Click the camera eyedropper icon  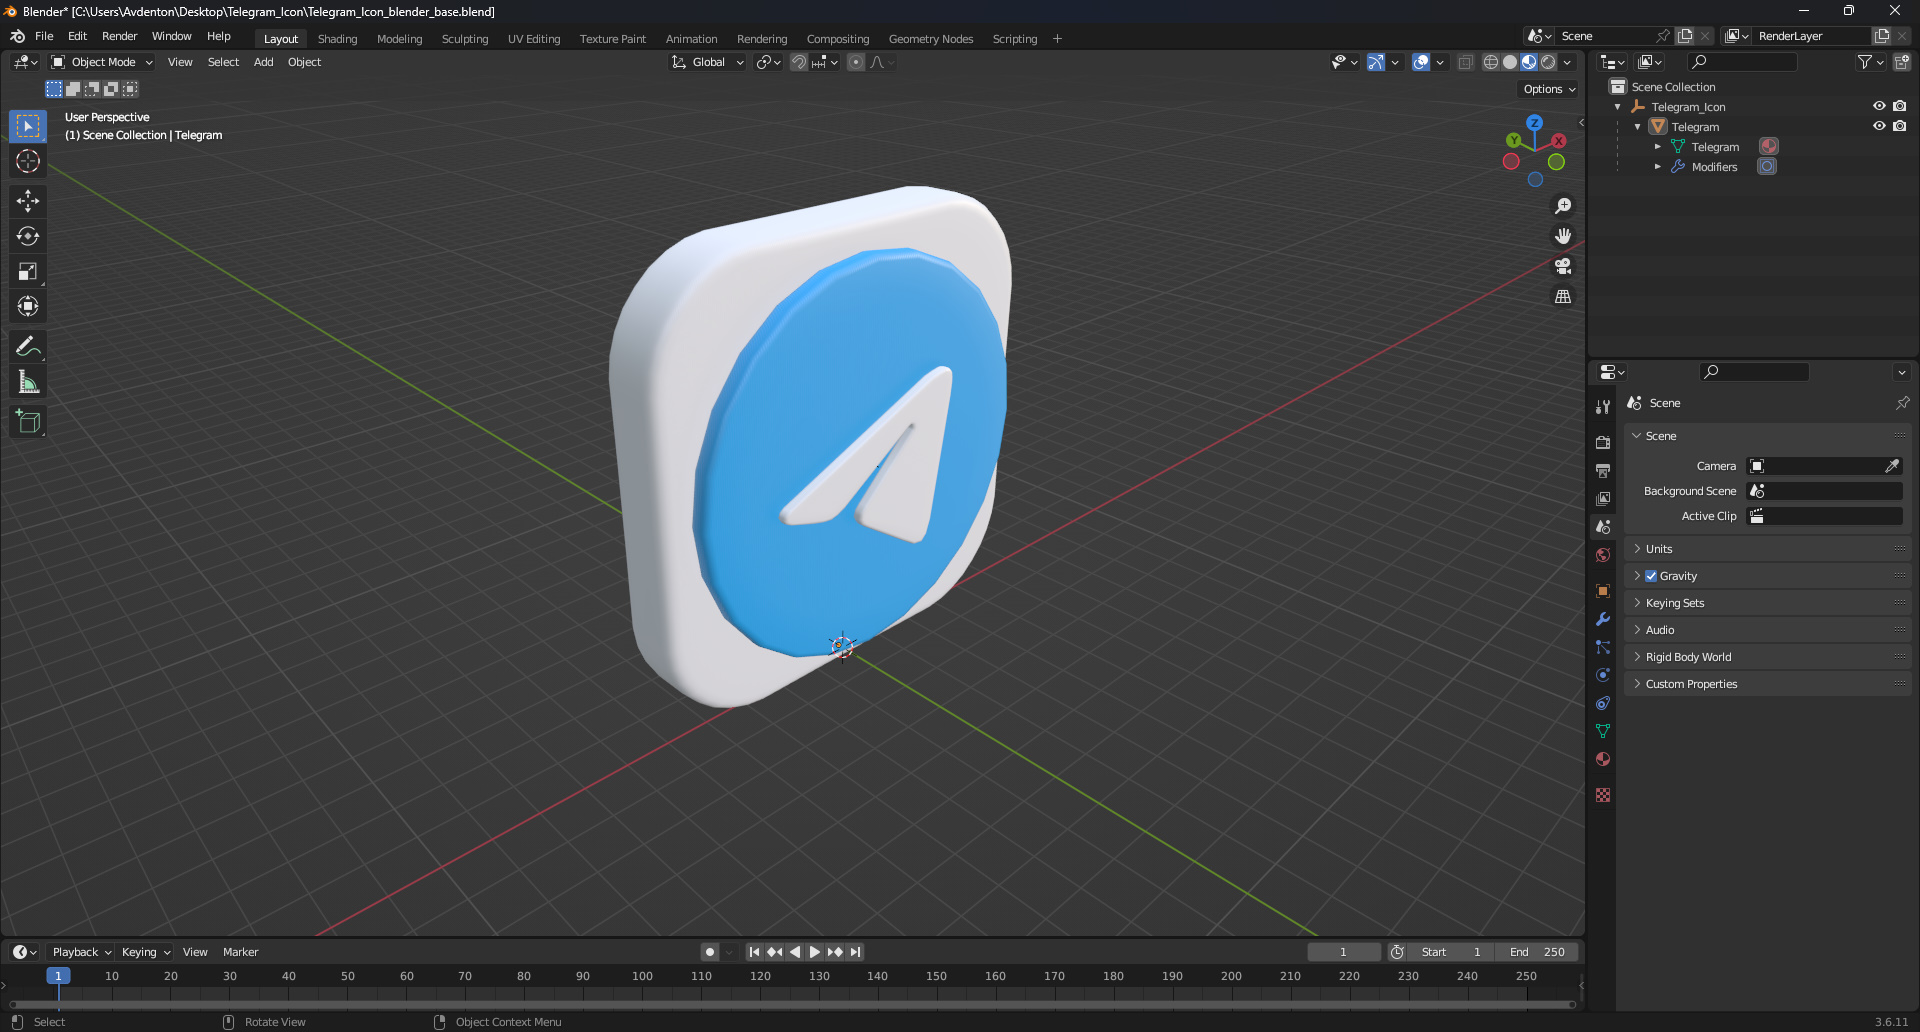1892,466
